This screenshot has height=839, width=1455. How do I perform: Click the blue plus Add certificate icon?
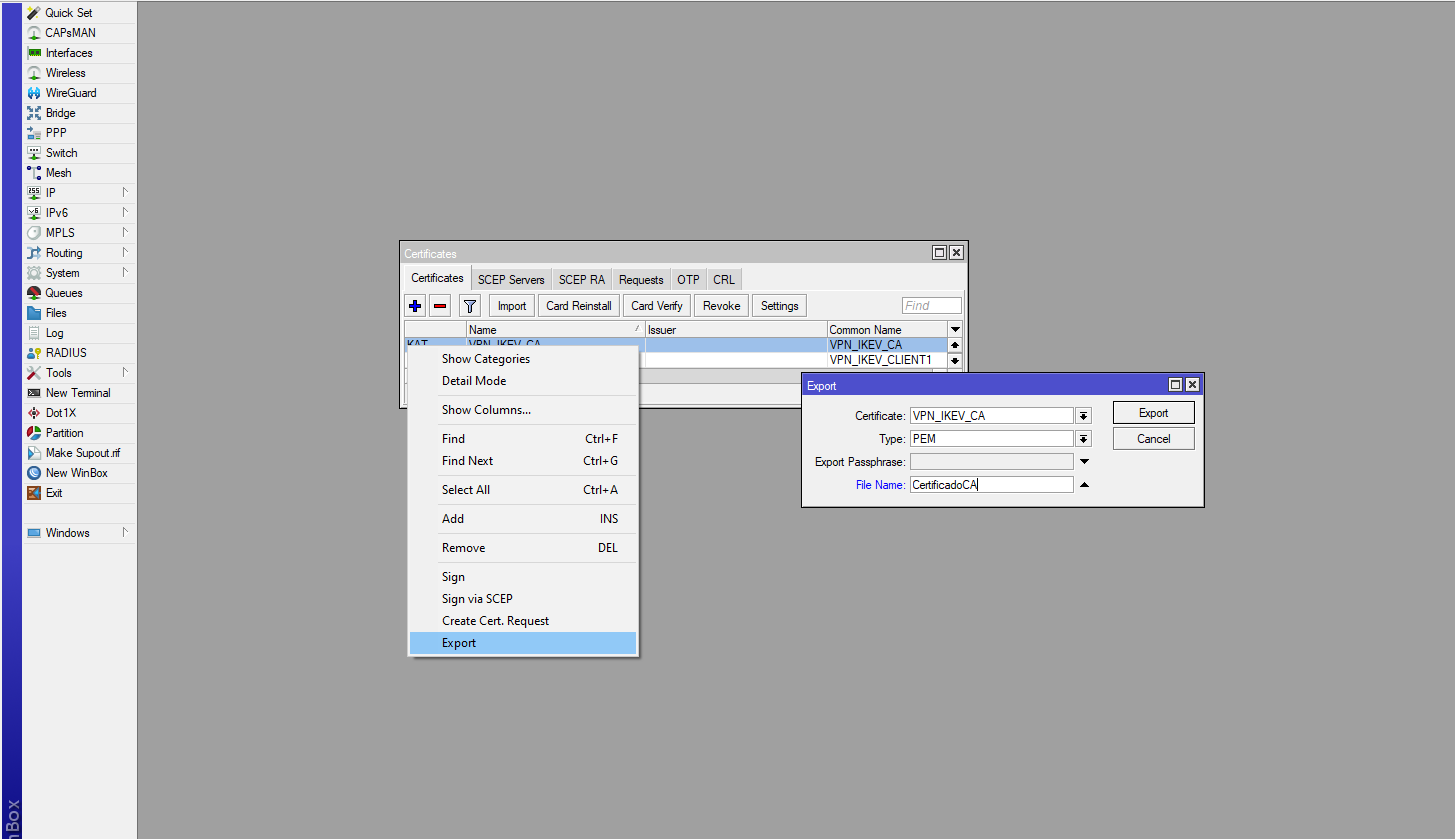[x=416, y=306]
